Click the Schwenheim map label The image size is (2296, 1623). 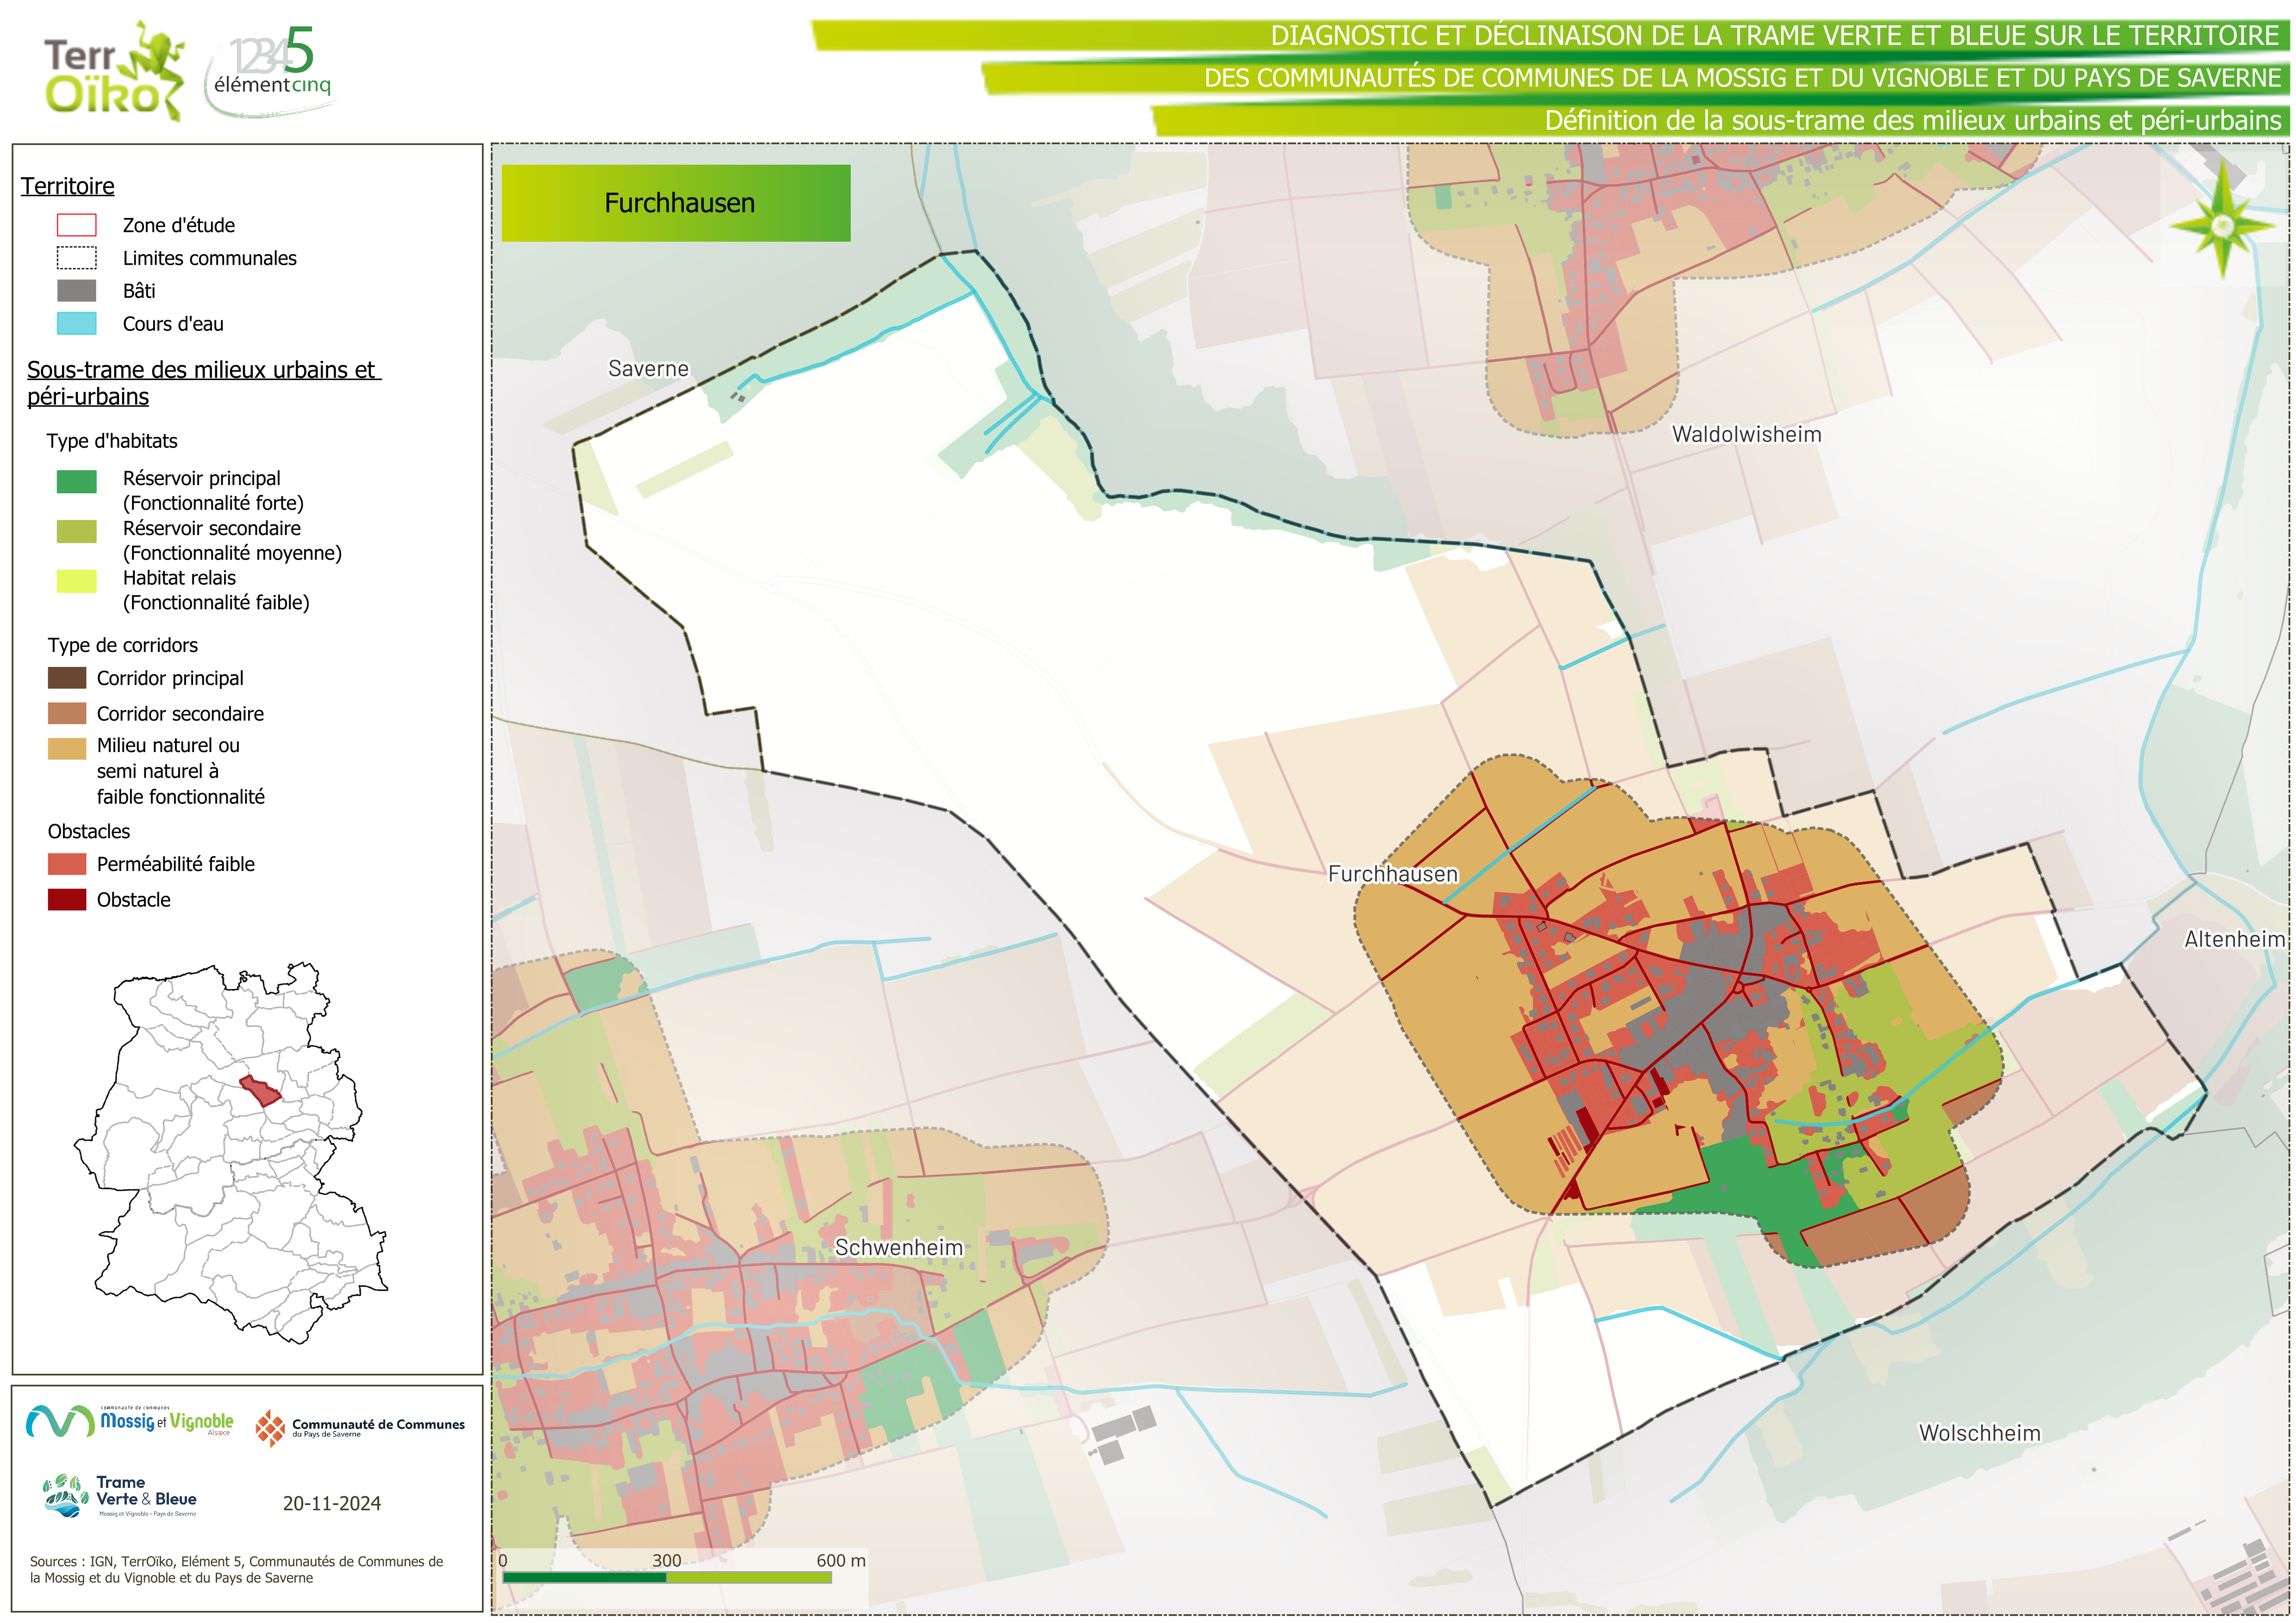[x=898, y=1247]
